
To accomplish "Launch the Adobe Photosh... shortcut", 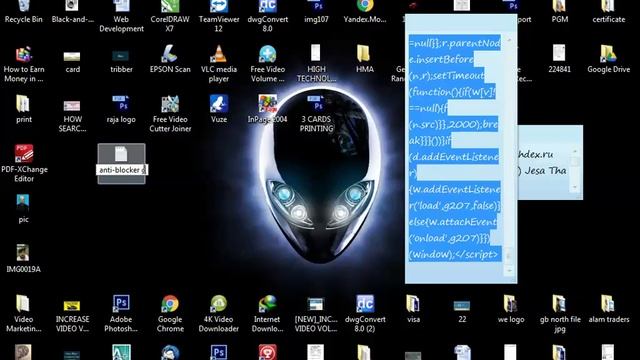I will coord(121,314).
